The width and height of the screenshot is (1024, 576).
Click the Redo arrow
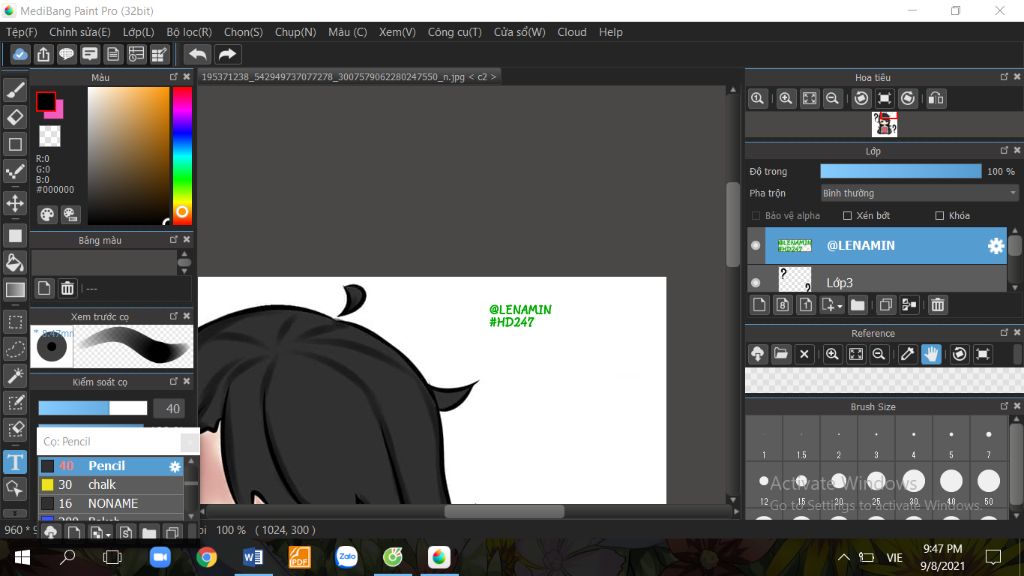[x=227, y=54]
